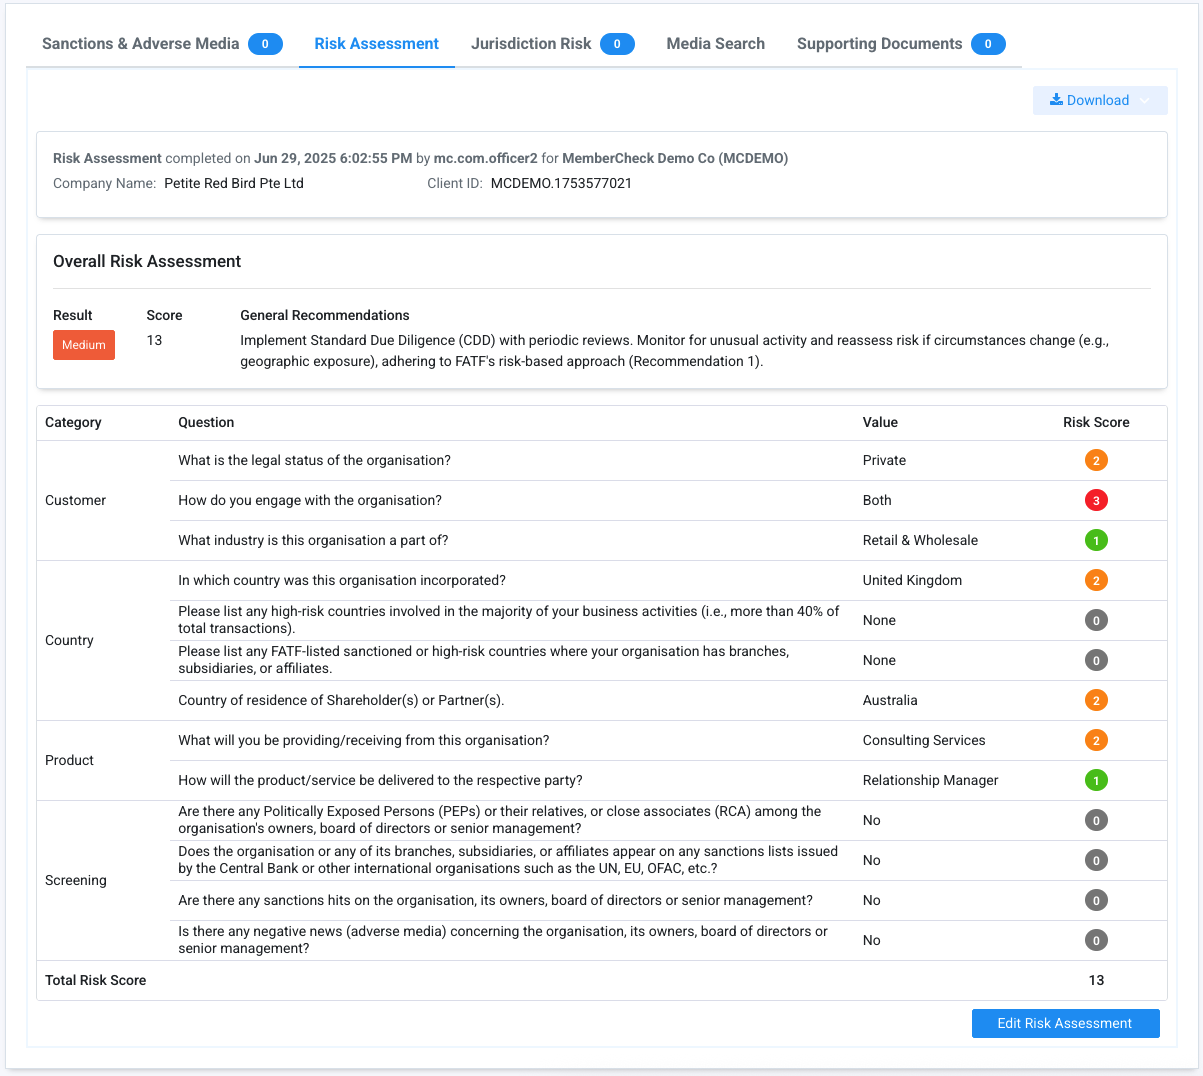This screenshot has height=1076, width=1203.
Task: Click the value United Kingdom
Action: [912, 580]
